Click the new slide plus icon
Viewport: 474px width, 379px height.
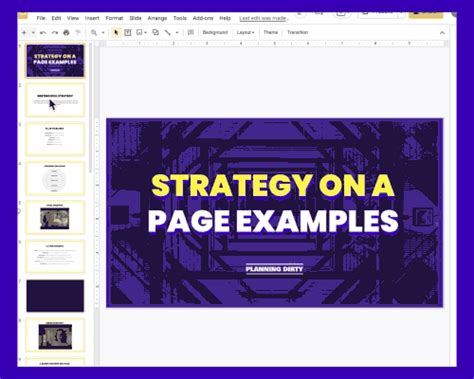[x=24, y=33]
